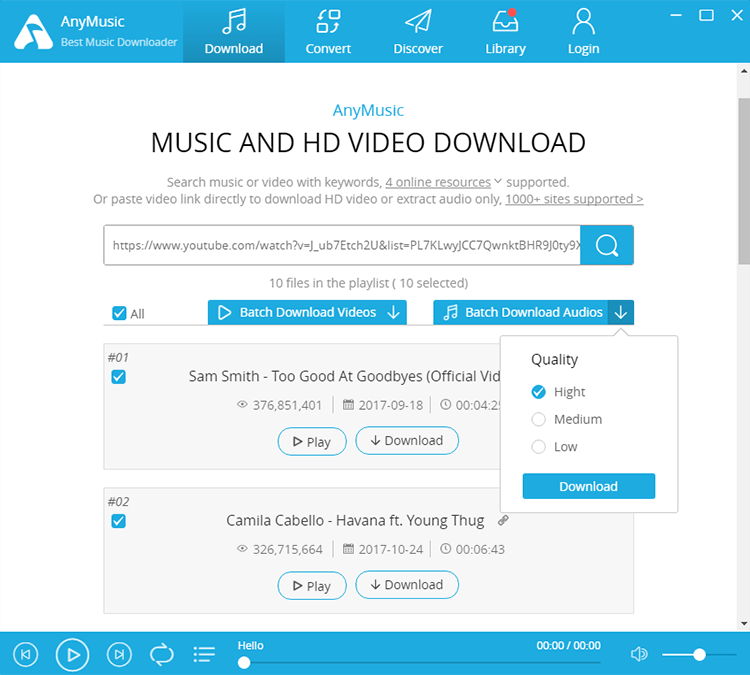Click the AnyMusic logo icon
The image size is (750, 675).
pyautogui.click(x=33, y=32)
